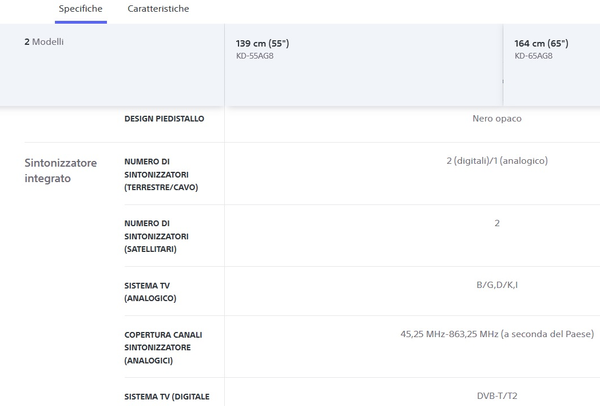The width and height of the screenshot is (600, 406).
Task: Select the 164 cm (65") model column
Action: [x=541, y=44]
